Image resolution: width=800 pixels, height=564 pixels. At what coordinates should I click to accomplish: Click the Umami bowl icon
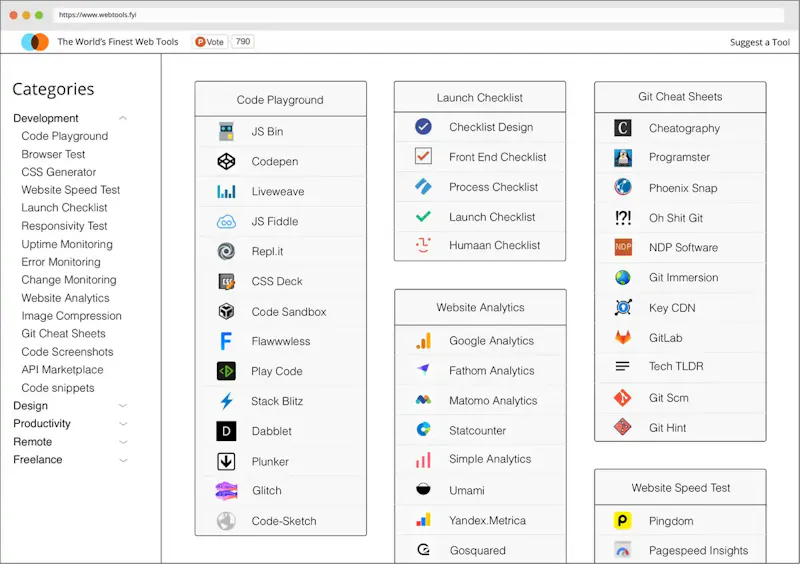click(x=423, y=489)
